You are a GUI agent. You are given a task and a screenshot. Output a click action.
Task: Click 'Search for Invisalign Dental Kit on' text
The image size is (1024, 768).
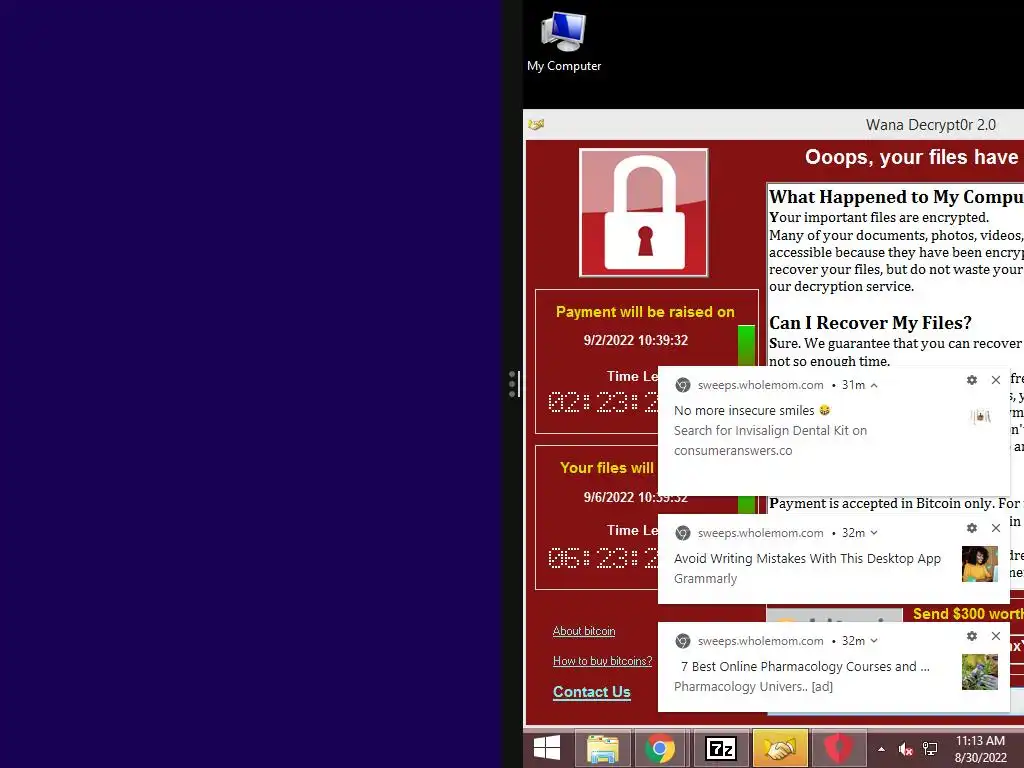[771, 430]
